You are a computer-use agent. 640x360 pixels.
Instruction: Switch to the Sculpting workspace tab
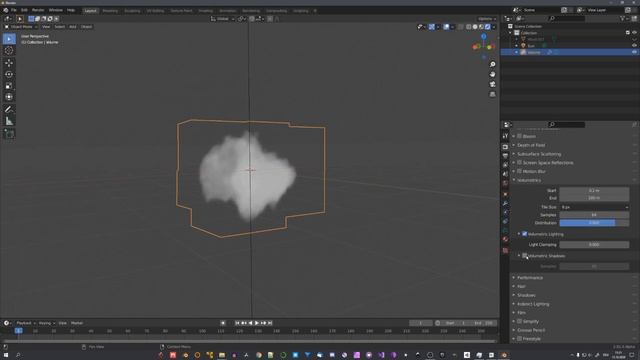(132, 11)
